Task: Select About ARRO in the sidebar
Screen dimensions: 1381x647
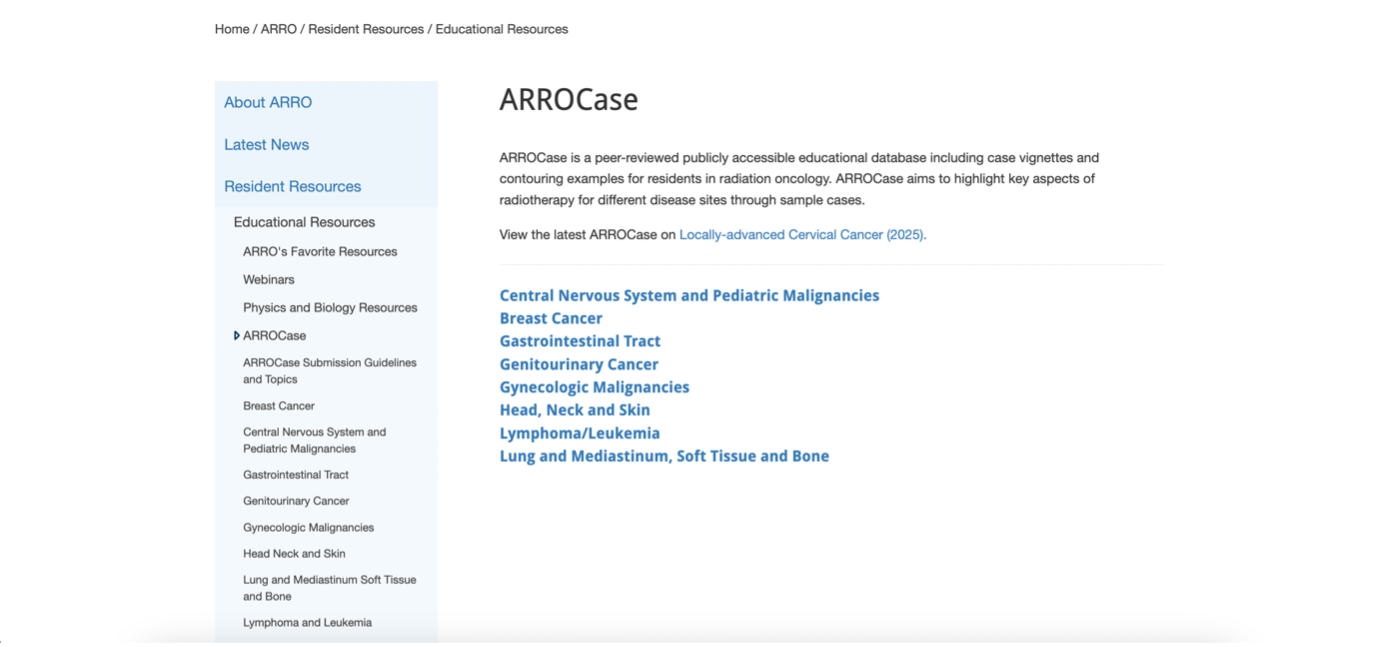Action: [268, 102]
